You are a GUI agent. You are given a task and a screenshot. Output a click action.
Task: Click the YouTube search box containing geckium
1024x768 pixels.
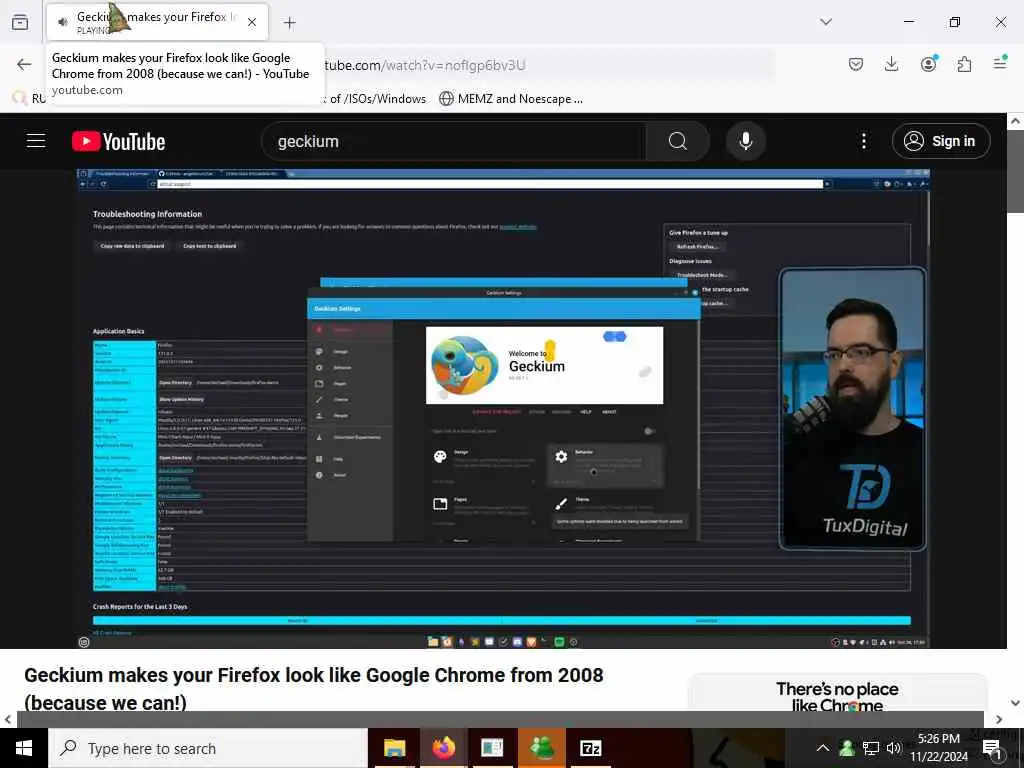(453, 141)
